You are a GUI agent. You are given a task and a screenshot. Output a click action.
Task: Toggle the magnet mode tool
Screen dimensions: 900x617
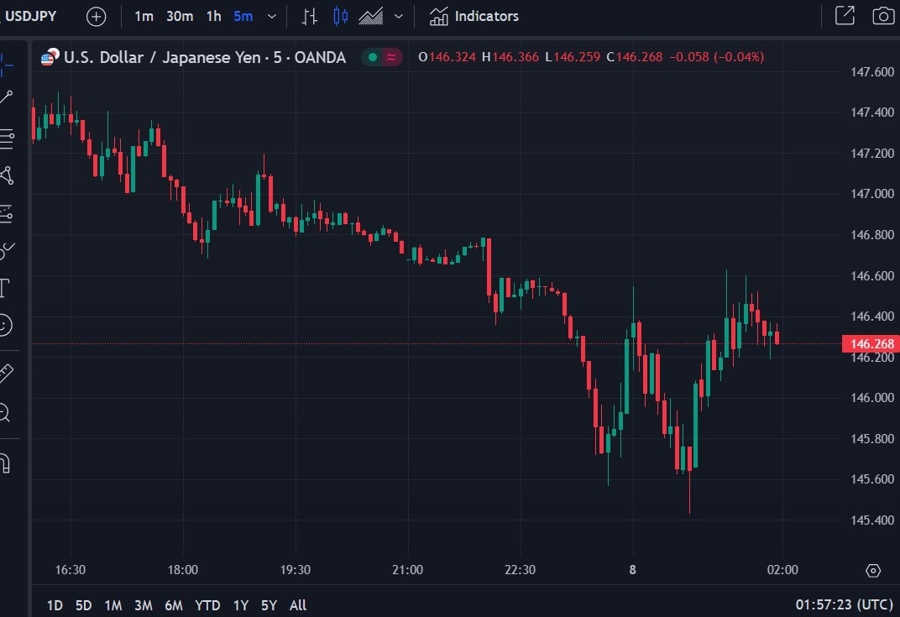click(x=6, y=463)
